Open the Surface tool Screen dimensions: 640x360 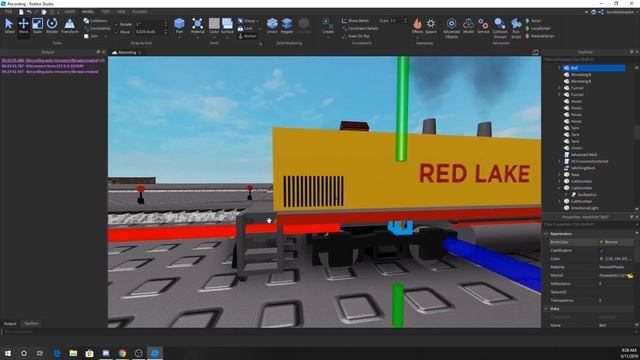click(x=227, y=26)
